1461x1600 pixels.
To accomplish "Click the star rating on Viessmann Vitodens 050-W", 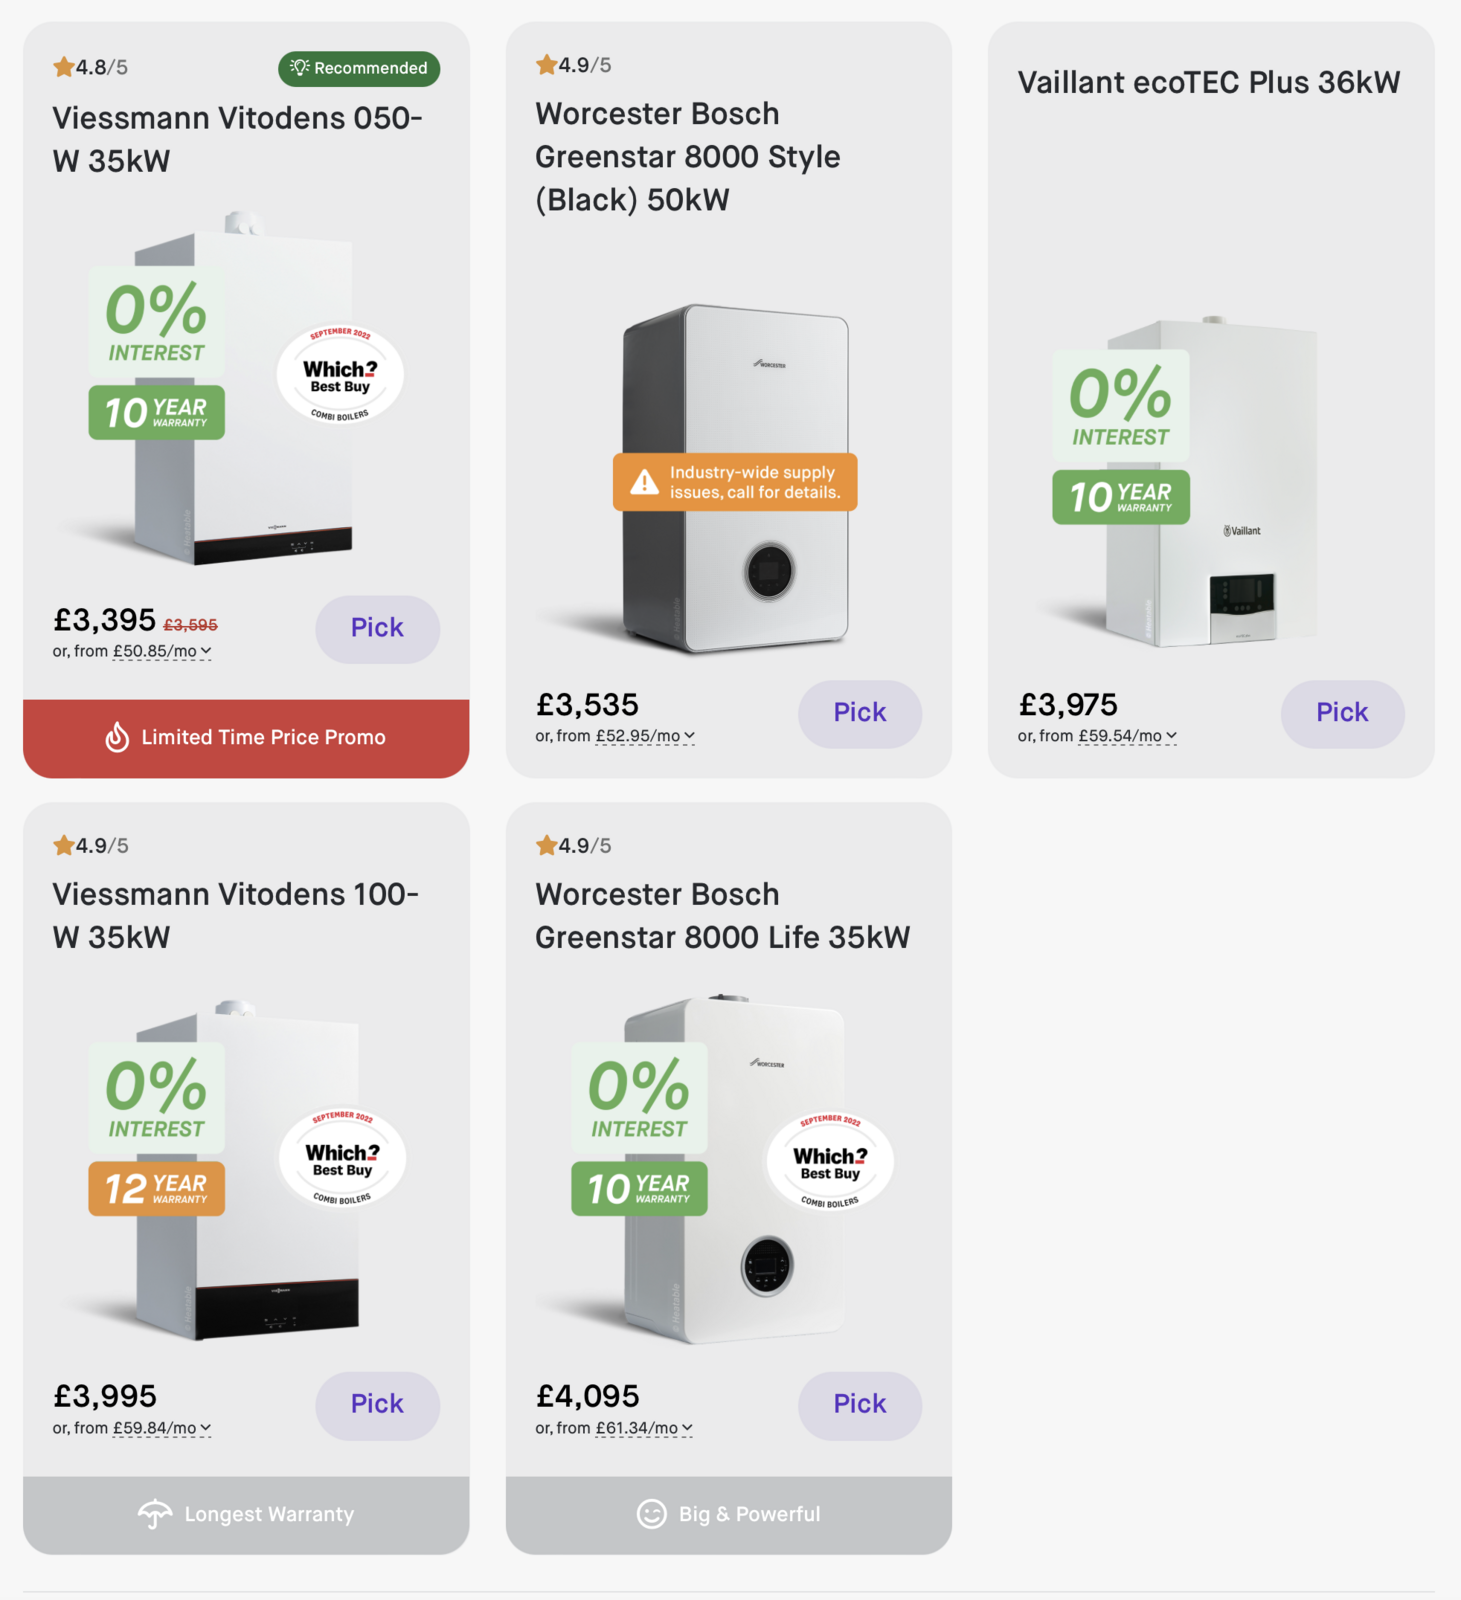I will pos(91,67).
